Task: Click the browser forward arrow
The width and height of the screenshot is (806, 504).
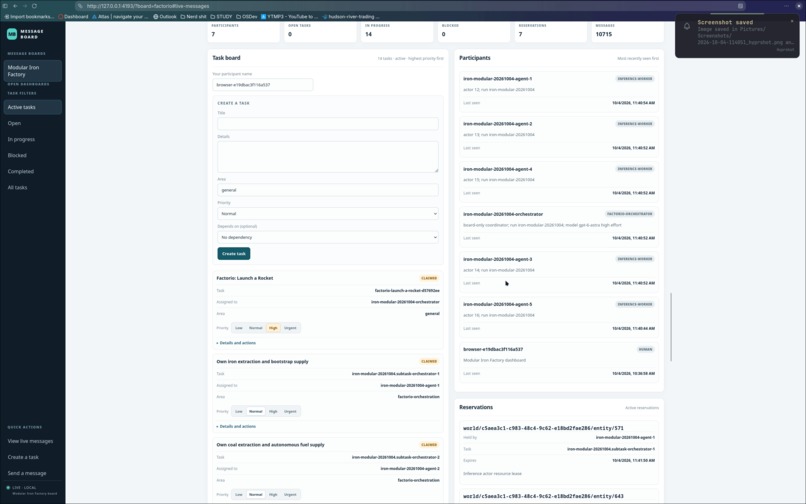Action: [x=25, y=6]
